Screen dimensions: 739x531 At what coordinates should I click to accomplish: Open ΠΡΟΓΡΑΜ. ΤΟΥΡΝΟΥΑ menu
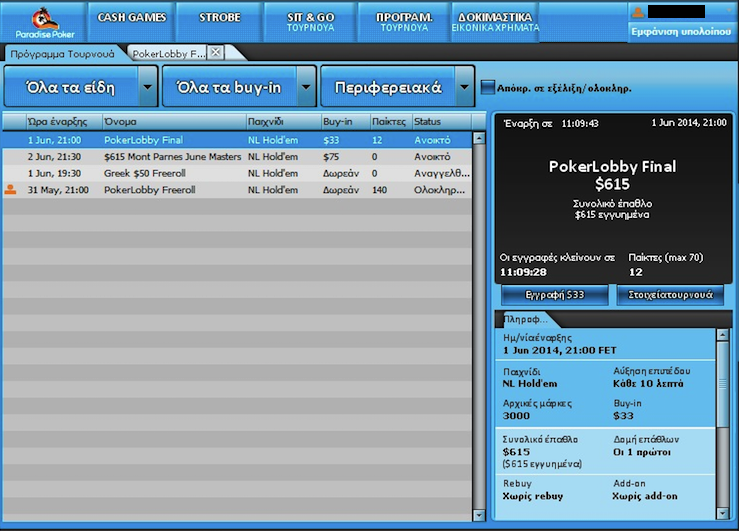[404, 22]
